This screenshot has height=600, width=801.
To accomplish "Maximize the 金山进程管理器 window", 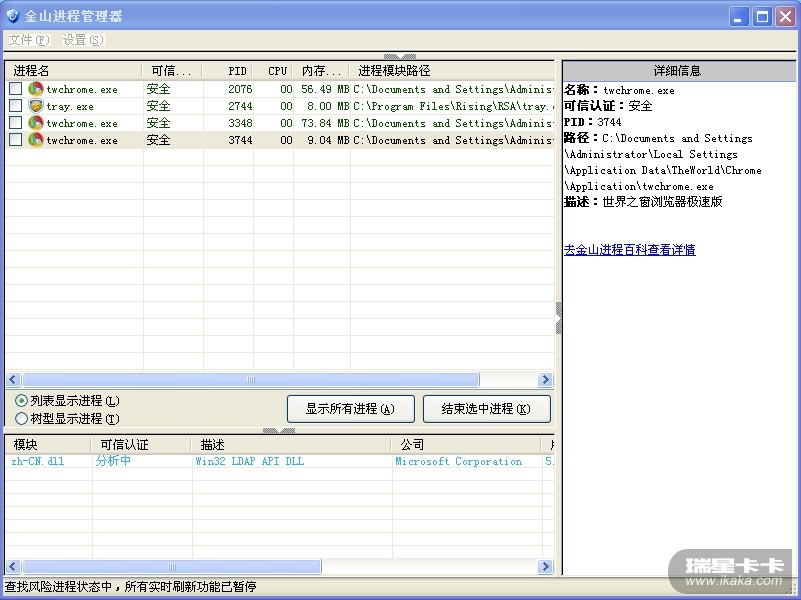I will coord(762,17).
